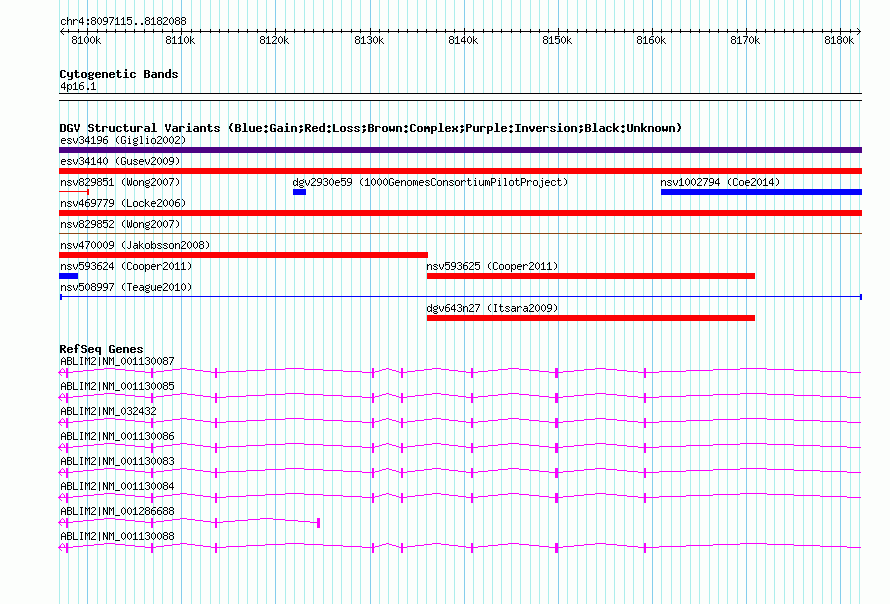The height and width of the screenshot is (604, 890).
Task: Select the nsv593625 (Cooper2011) label
Action: click(492, 266)
